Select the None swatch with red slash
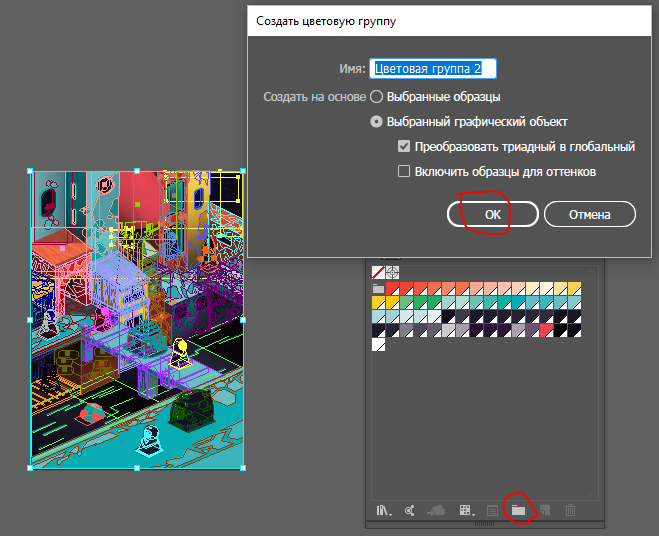 [378, 272]
